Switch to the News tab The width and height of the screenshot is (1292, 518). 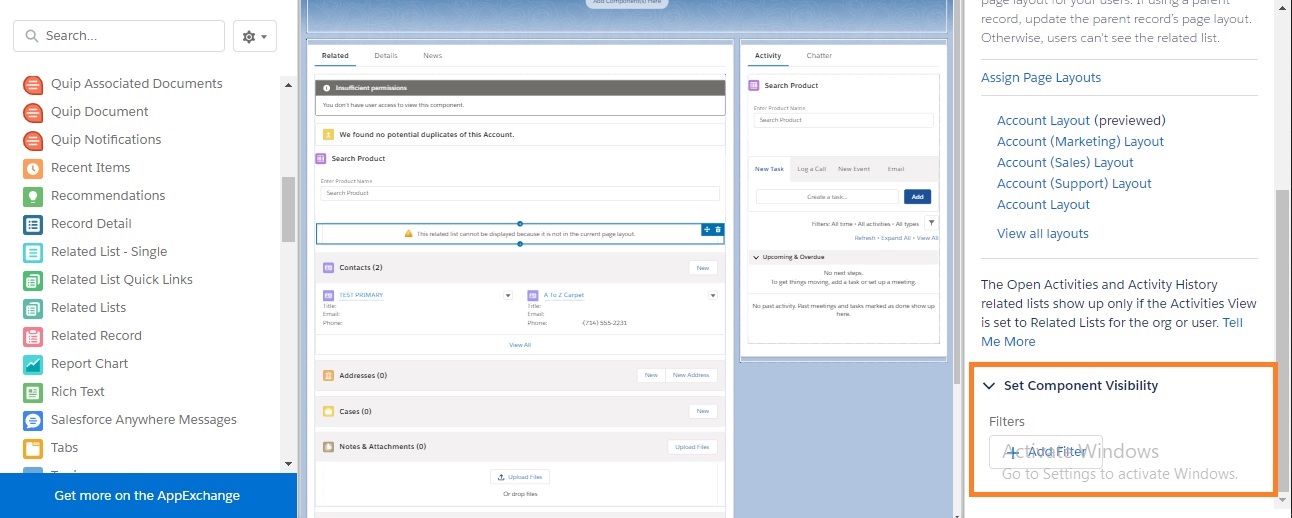[x=432, y=56]
